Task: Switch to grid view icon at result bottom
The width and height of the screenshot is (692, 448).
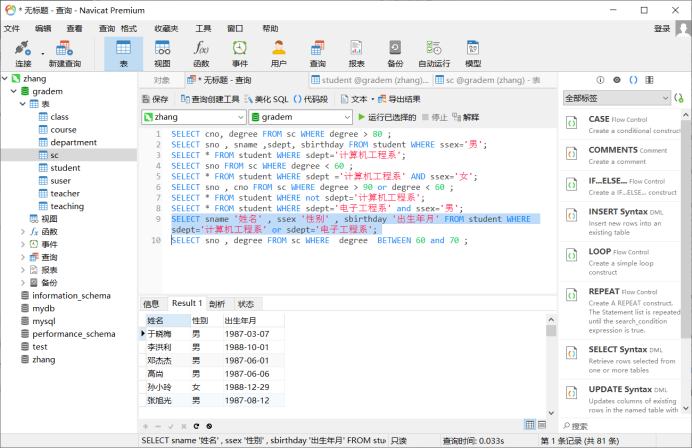Action: click(530, 425)
